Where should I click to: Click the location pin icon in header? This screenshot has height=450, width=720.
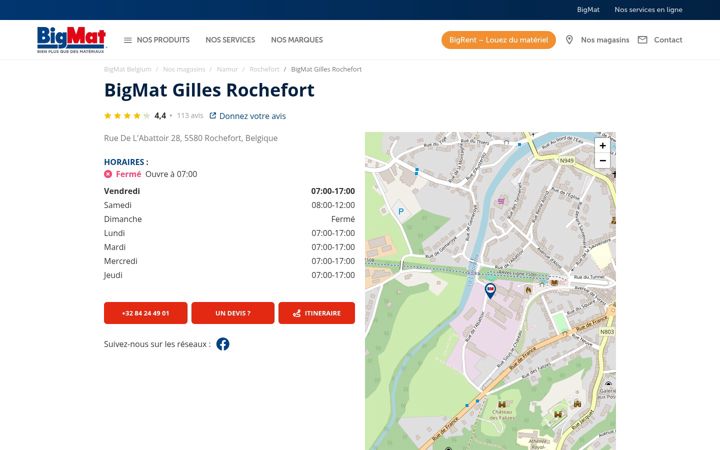coord(569,40)
